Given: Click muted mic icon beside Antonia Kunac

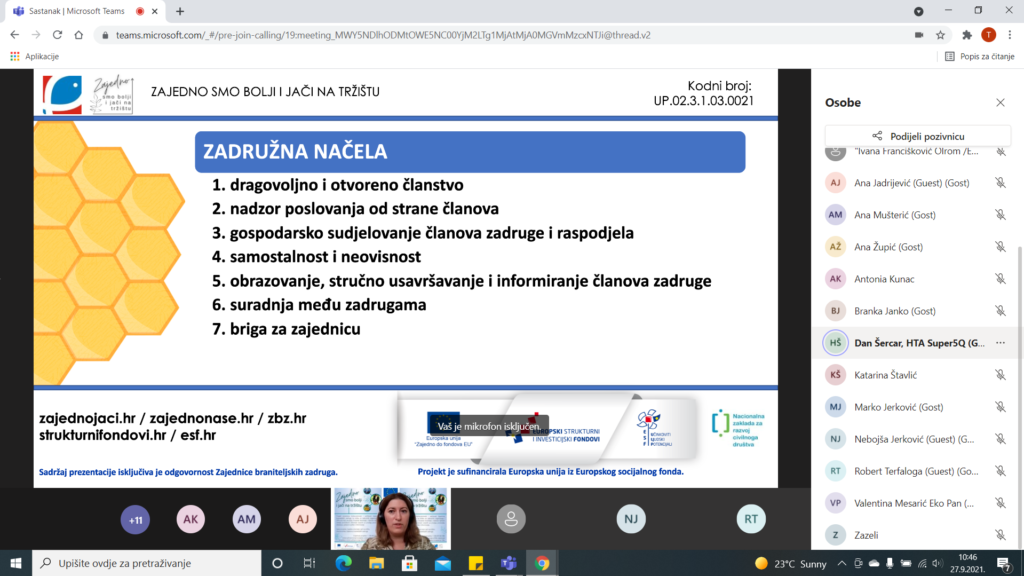Looking at the screenshot, I should (1000, 279).
